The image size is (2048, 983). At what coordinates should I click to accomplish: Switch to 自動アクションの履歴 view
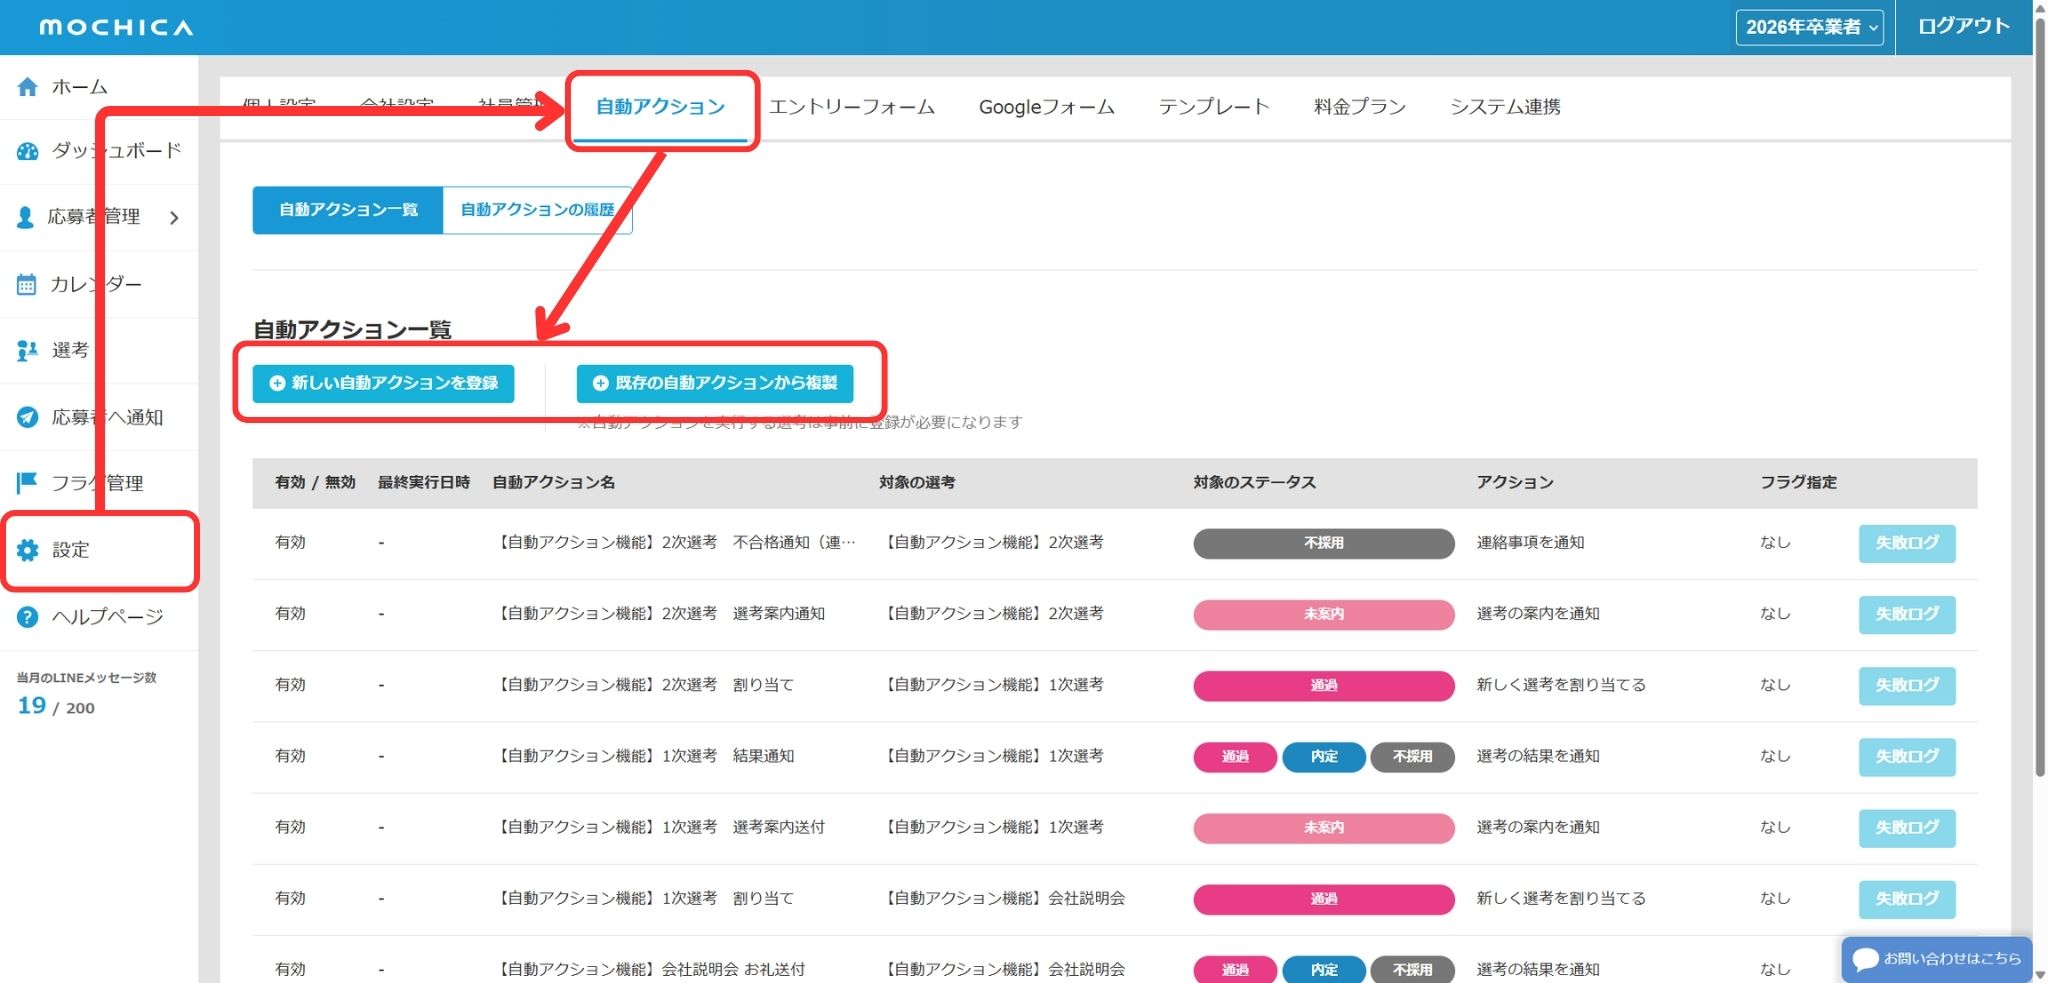pos(537,210)
